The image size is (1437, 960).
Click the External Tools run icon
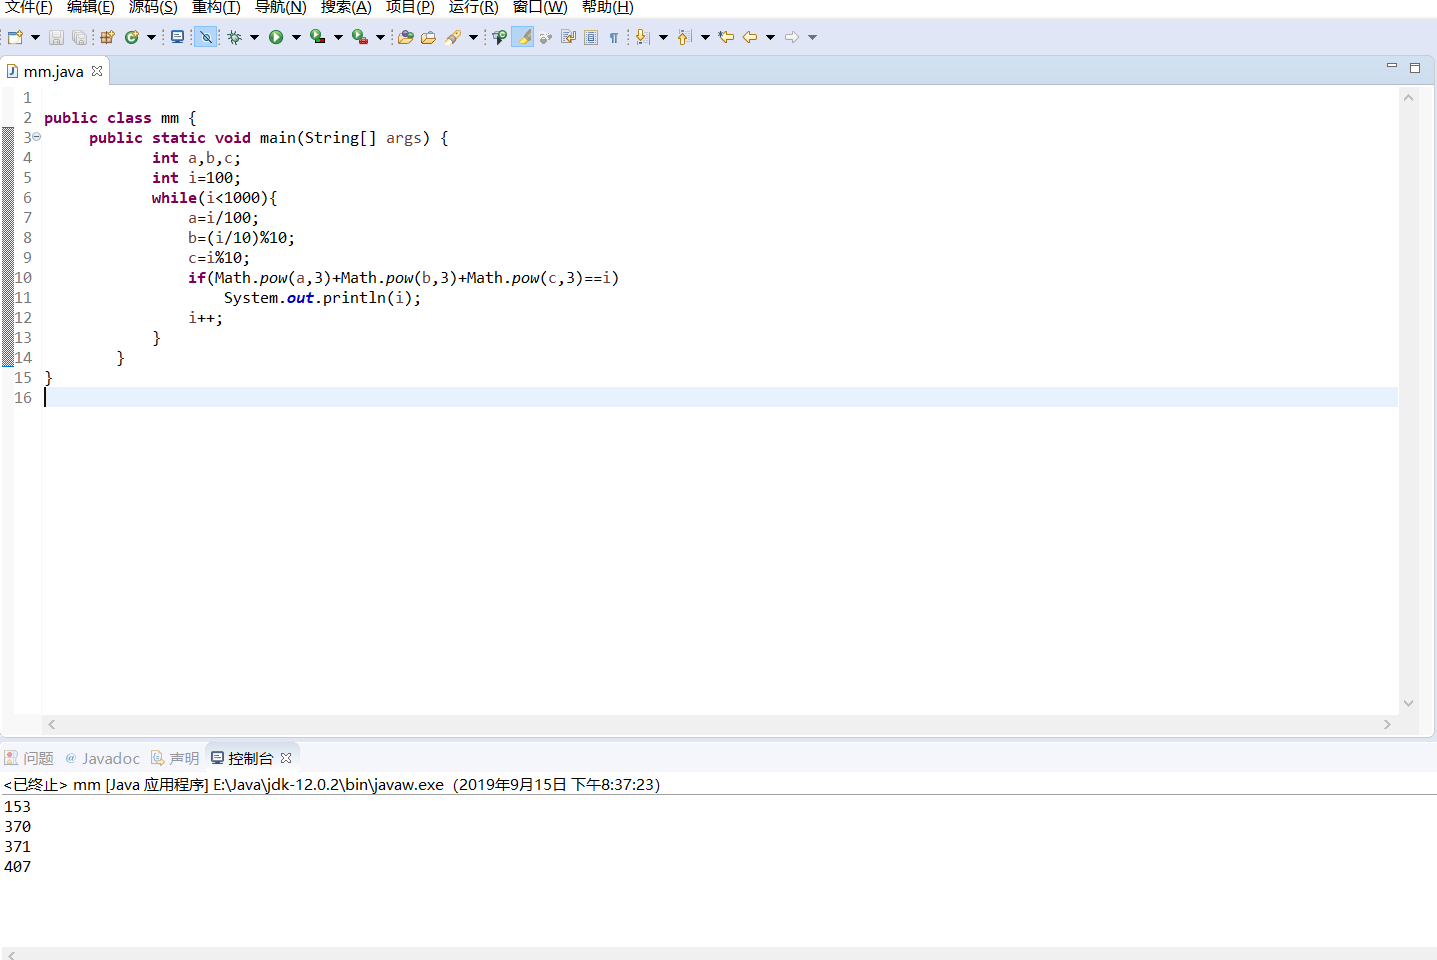pos(359,37)
